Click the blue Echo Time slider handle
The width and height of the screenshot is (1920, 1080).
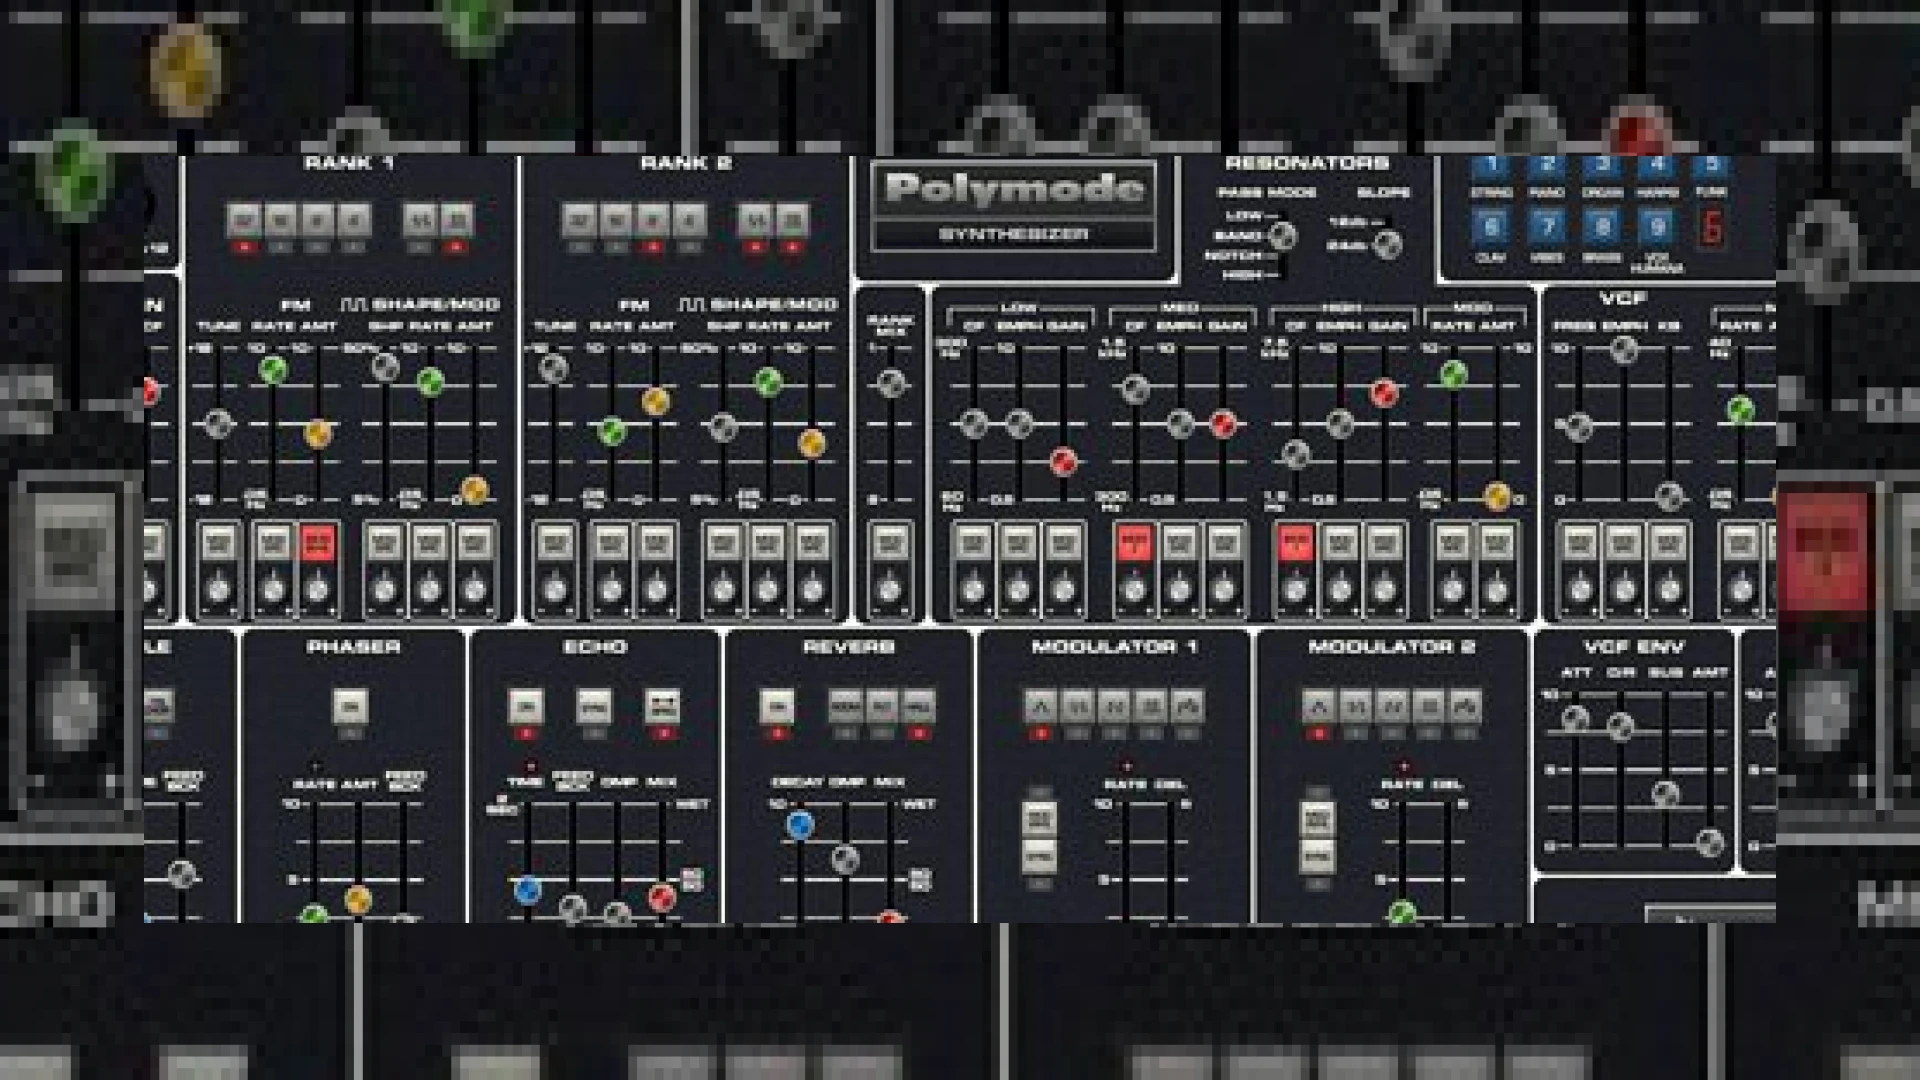tap(527, 889)
